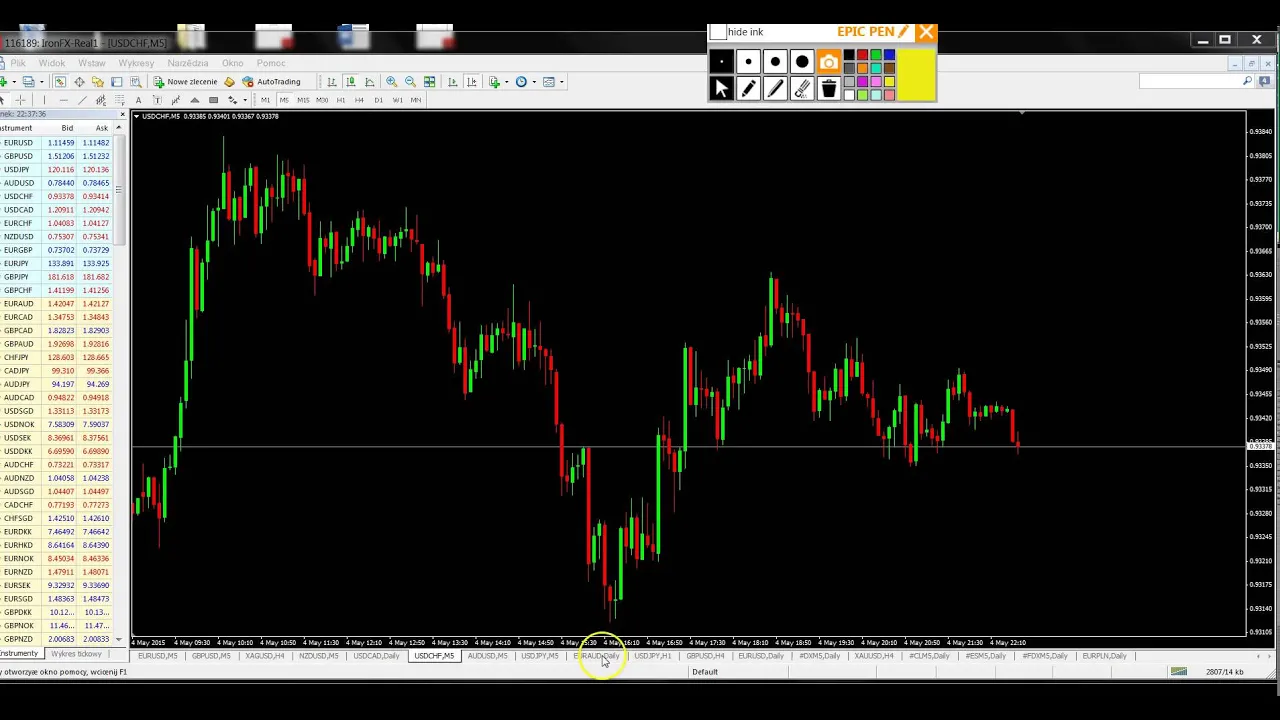
Task: Switch to the USDJPY,H1 chart tab
Action: 652,656
